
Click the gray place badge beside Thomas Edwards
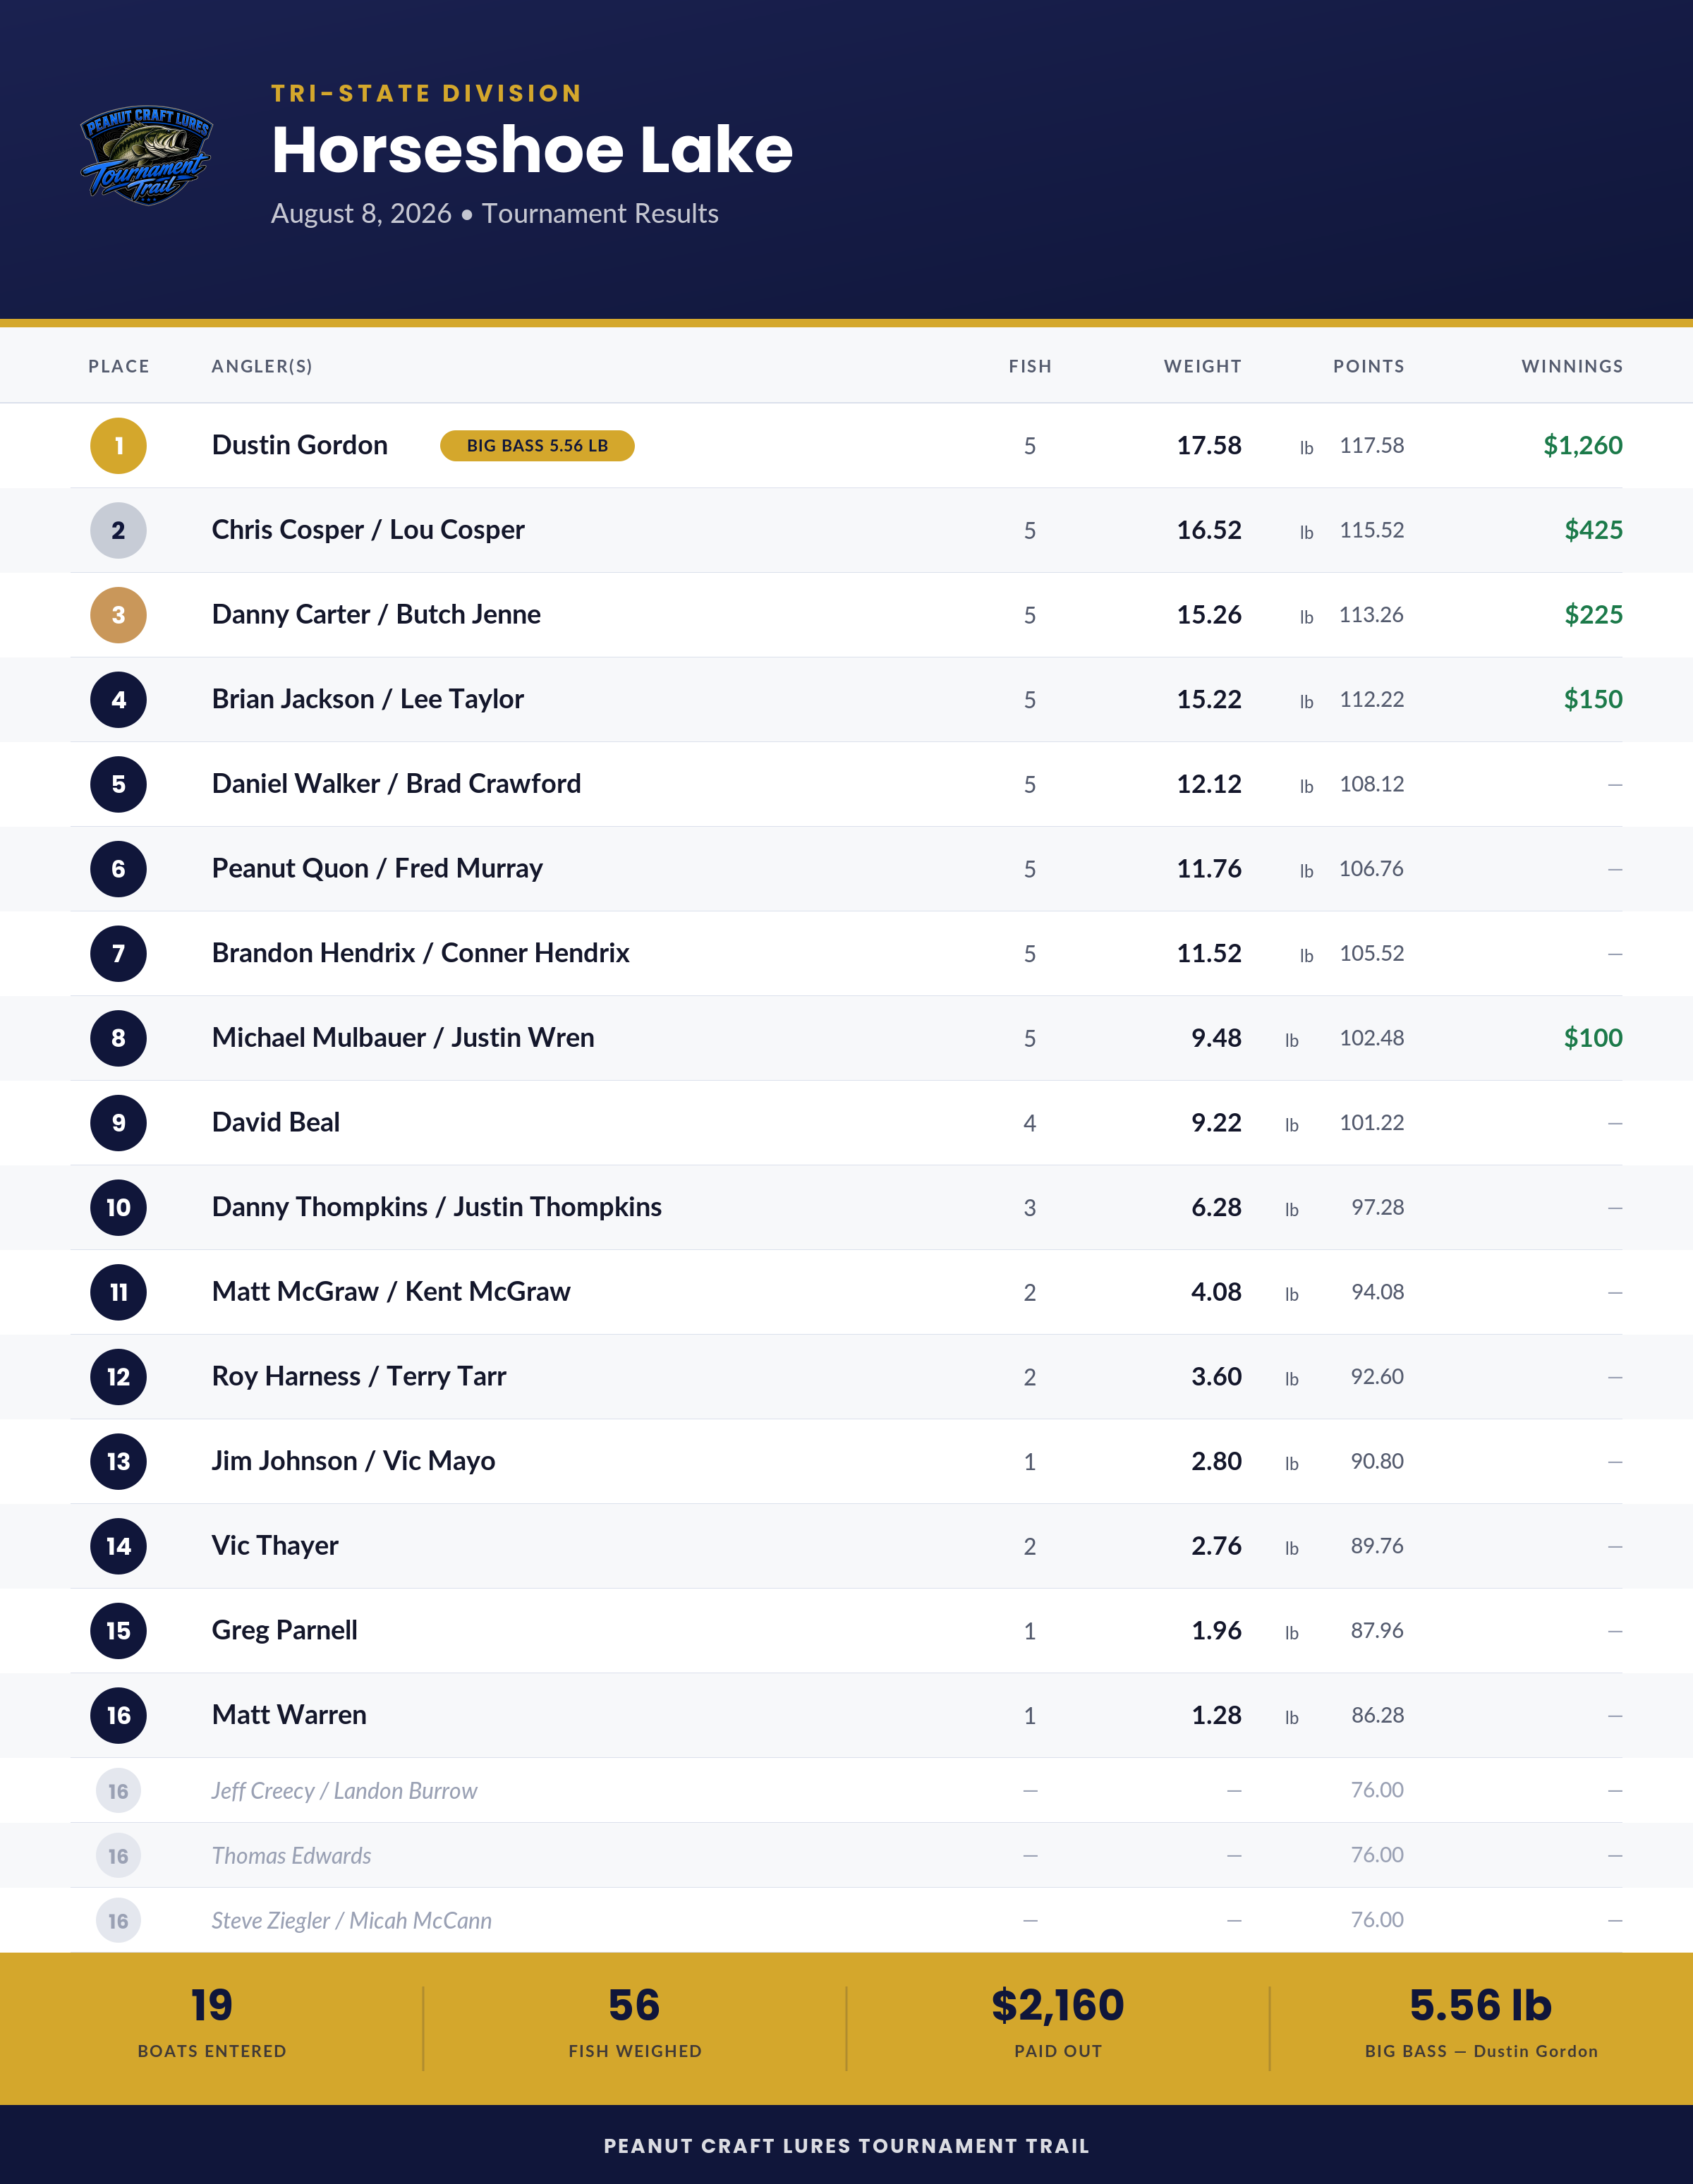[118, 1856]
